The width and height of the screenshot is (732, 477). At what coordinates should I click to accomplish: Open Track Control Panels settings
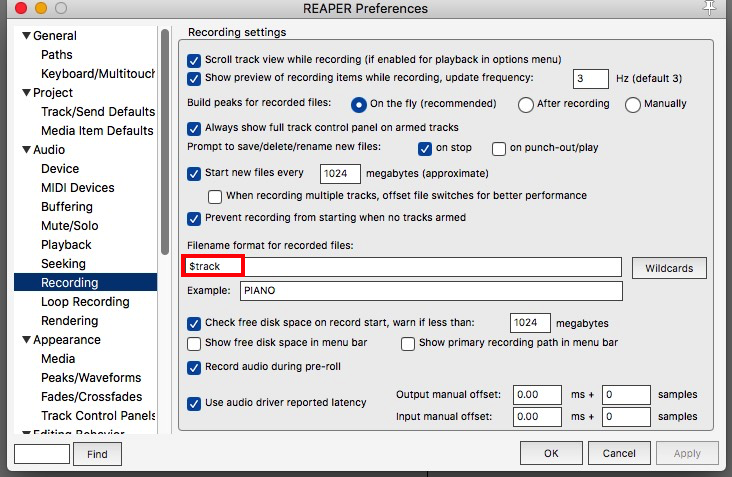pyautogui.click(x=98, y=415)
